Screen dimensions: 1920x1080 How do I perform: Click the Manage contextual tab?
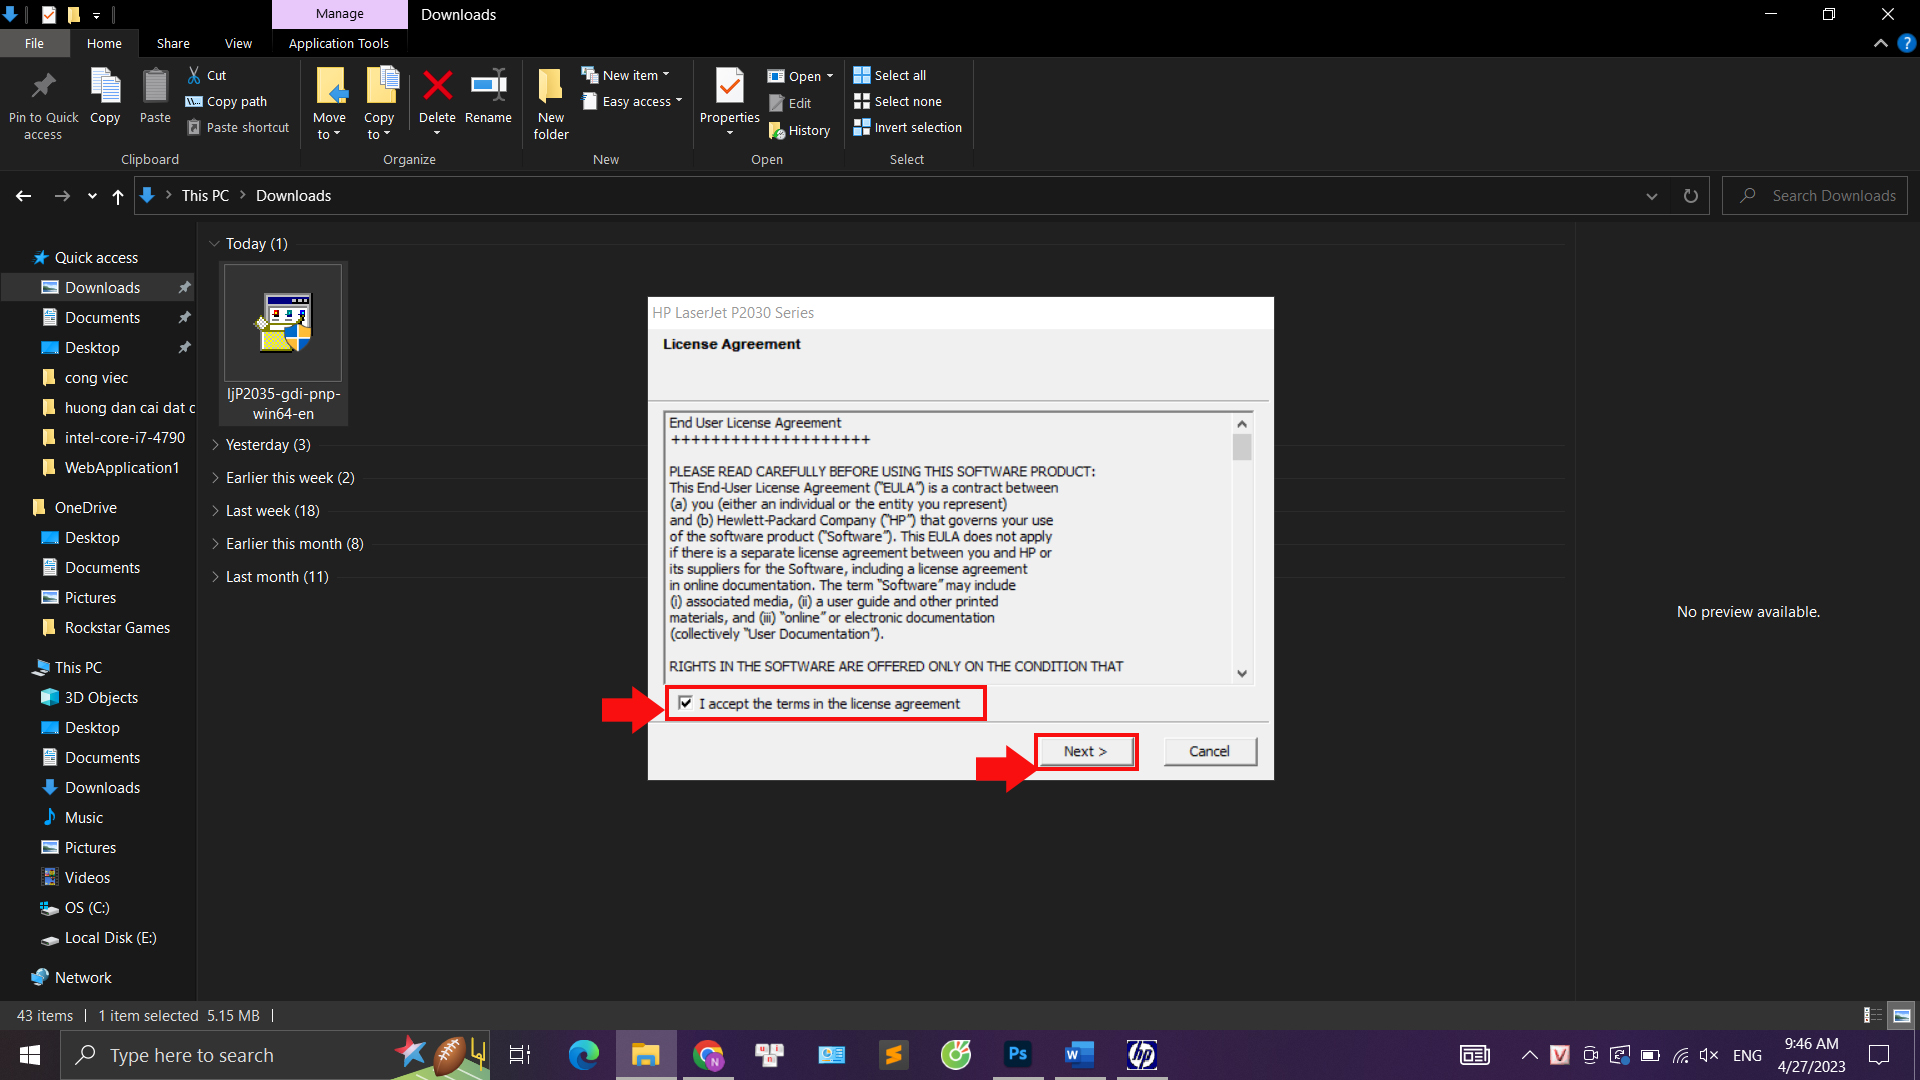[340, 14]
